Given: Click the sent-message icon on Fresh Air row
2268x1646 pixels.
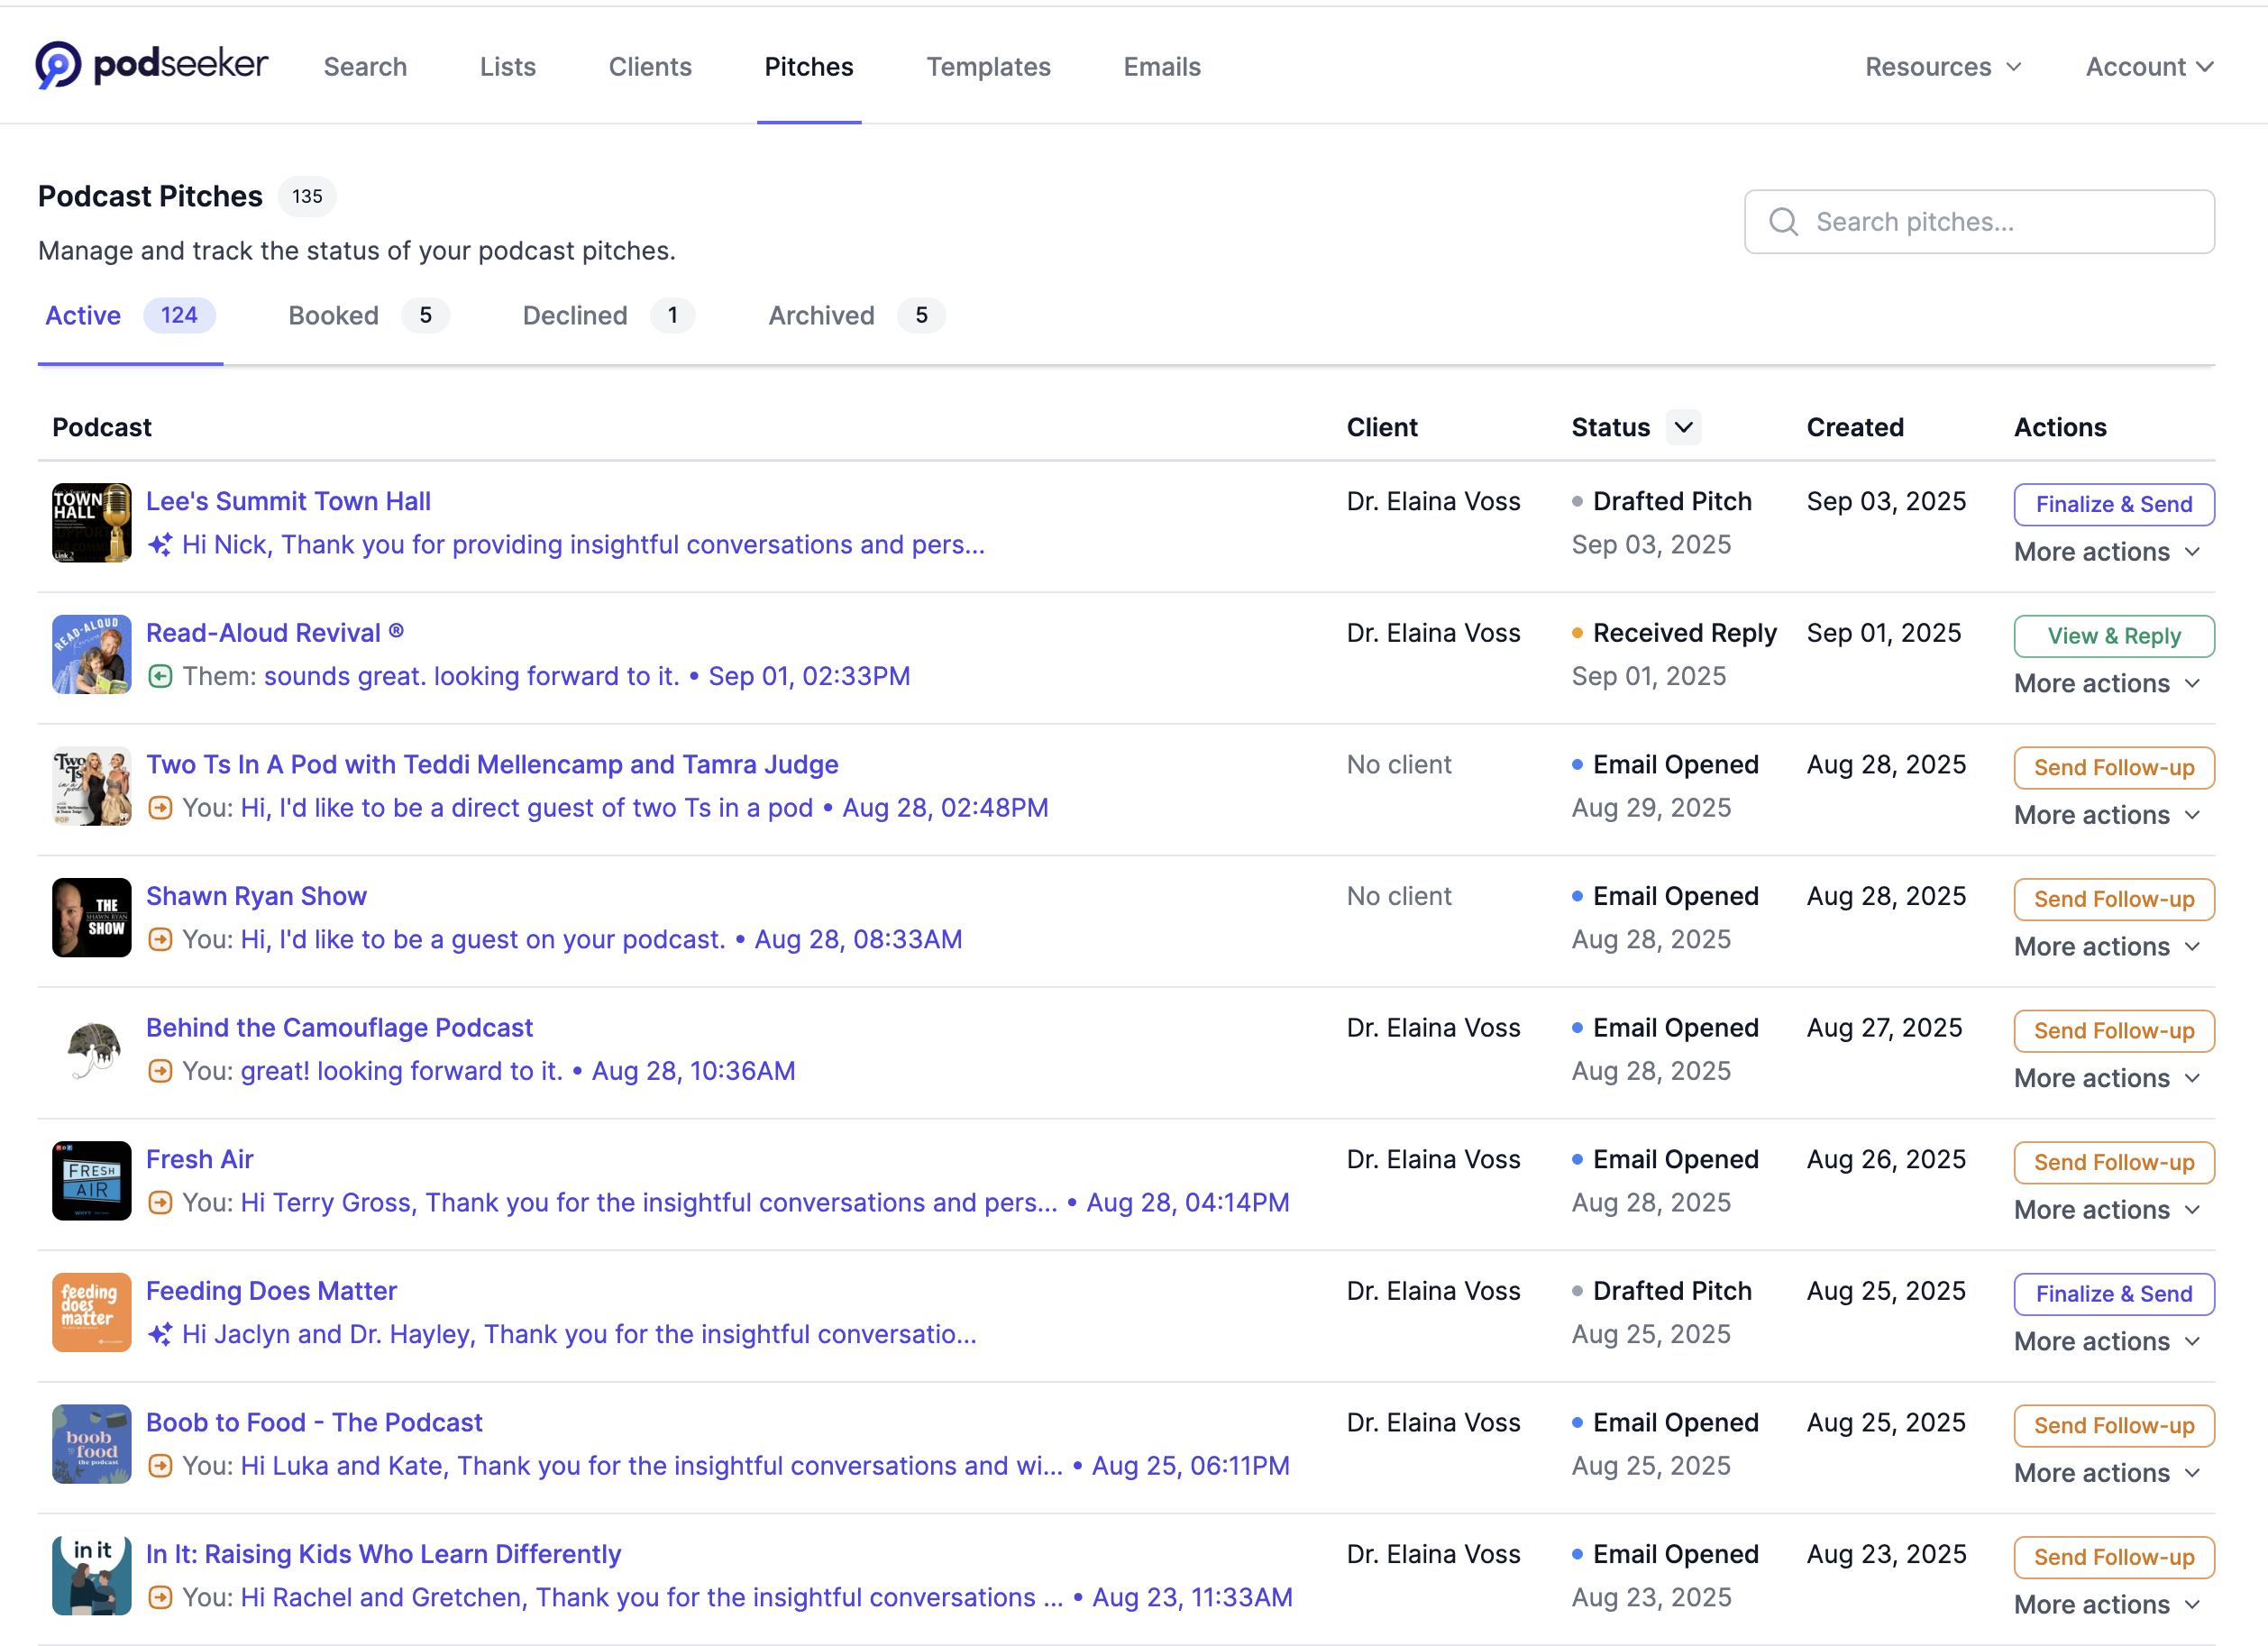Looking at the screenshot, I should pyautogui.click(x=160, y=1203).
